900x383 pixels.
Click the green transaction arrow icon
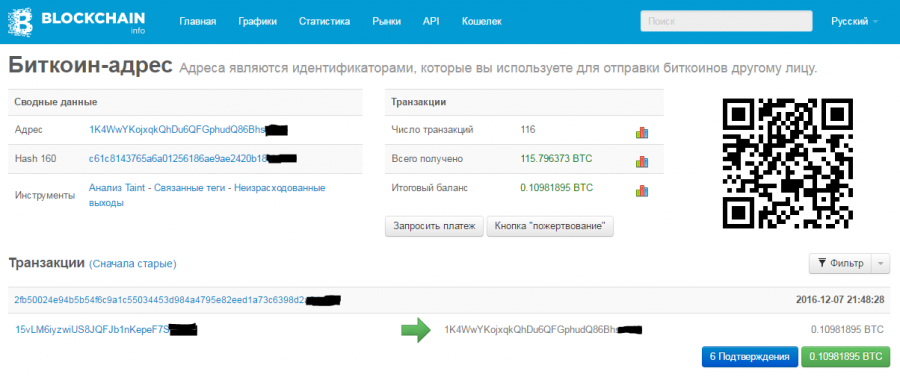pos(416,330)
